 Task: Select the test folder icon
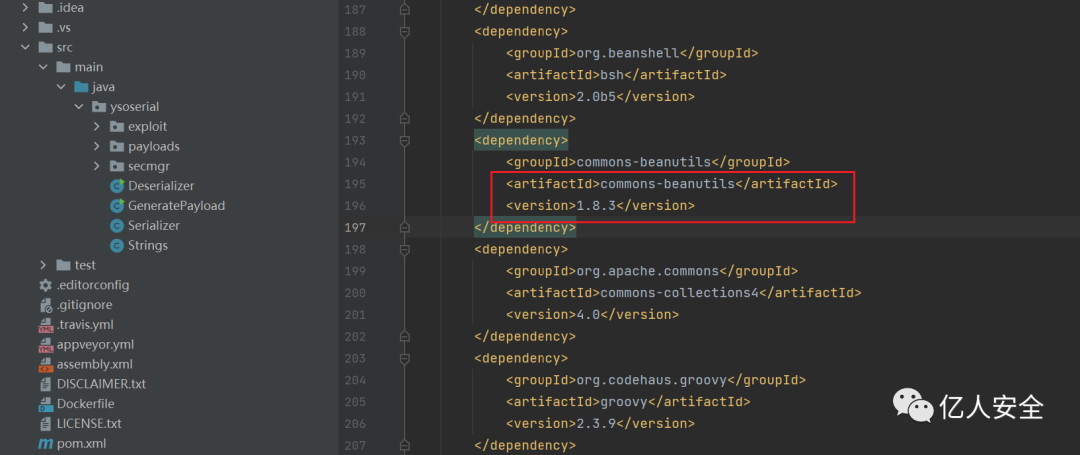(x=63, y=265)
